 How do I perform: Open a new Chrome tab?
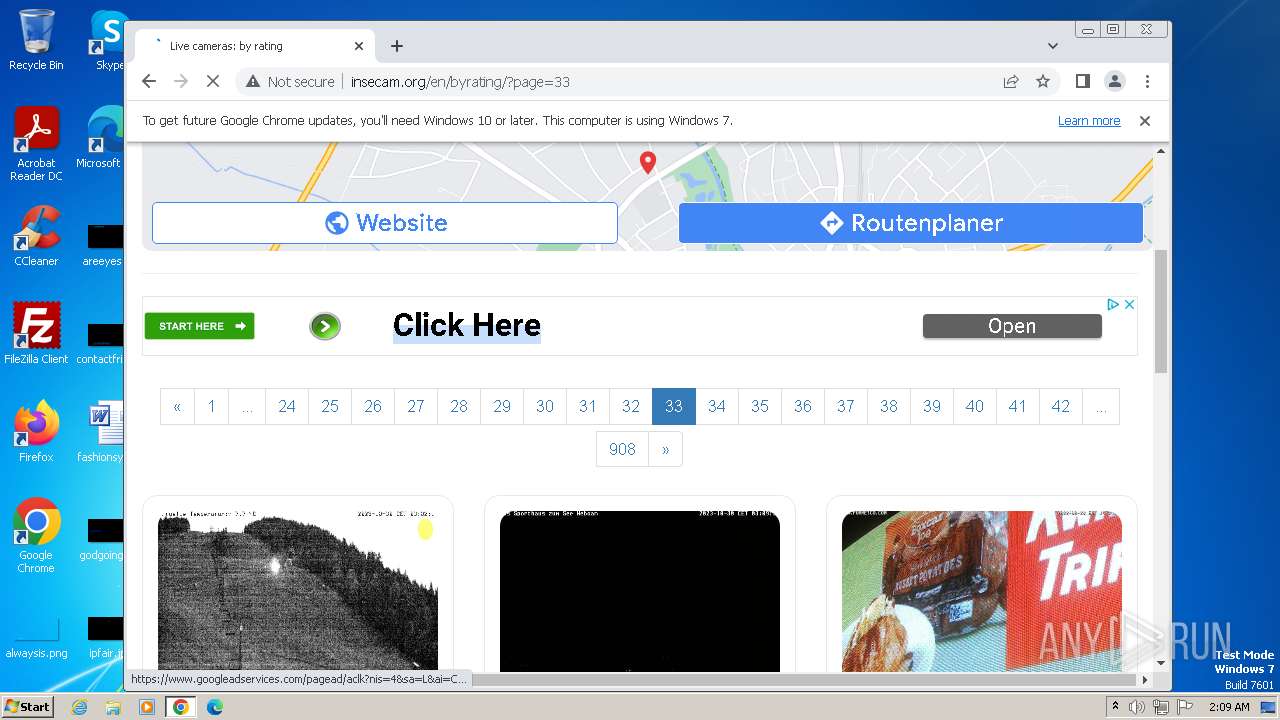point(397,46)
